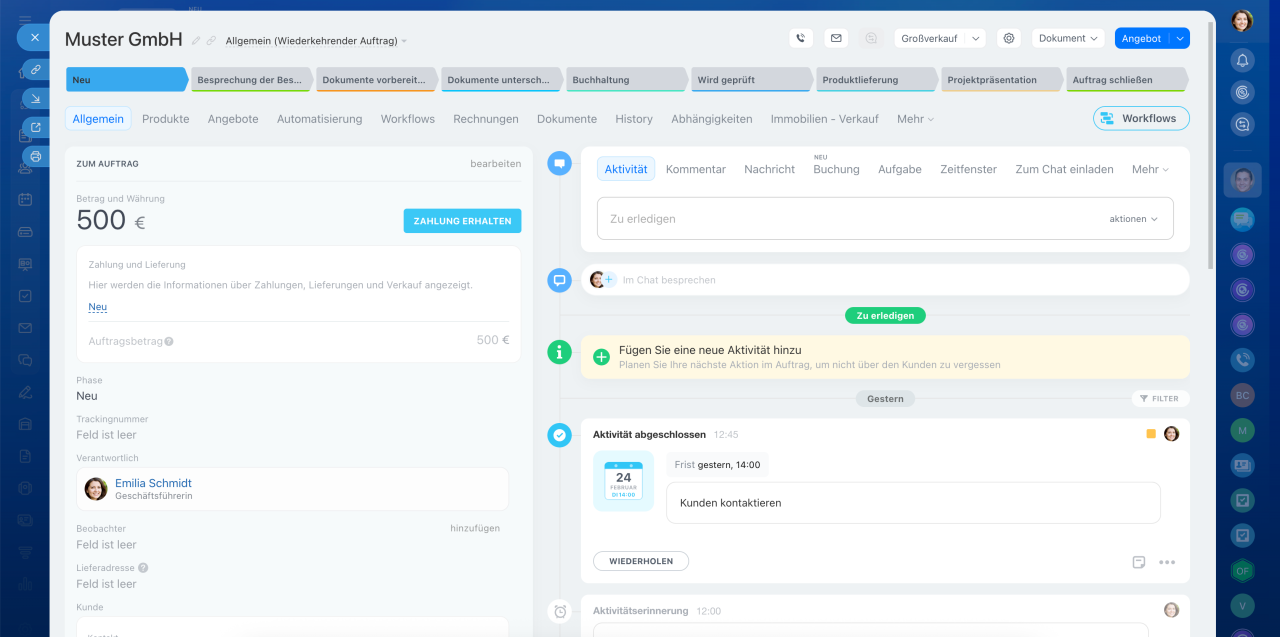Copy link via chain icon beside title
This screenshot has height=637, width=1280.
click(x=211, y=41)
